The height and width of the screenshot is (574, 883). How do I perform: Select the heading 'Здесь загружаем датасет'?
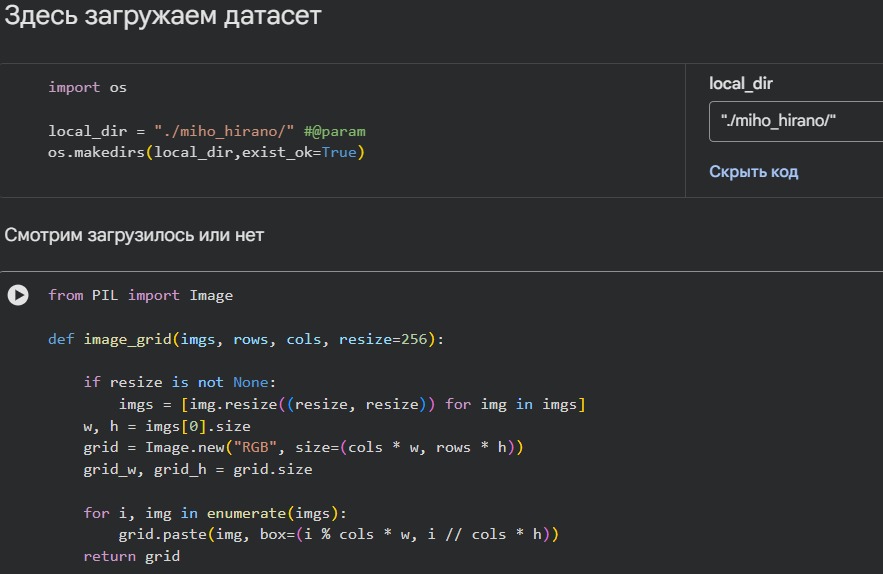coord(163,16)
